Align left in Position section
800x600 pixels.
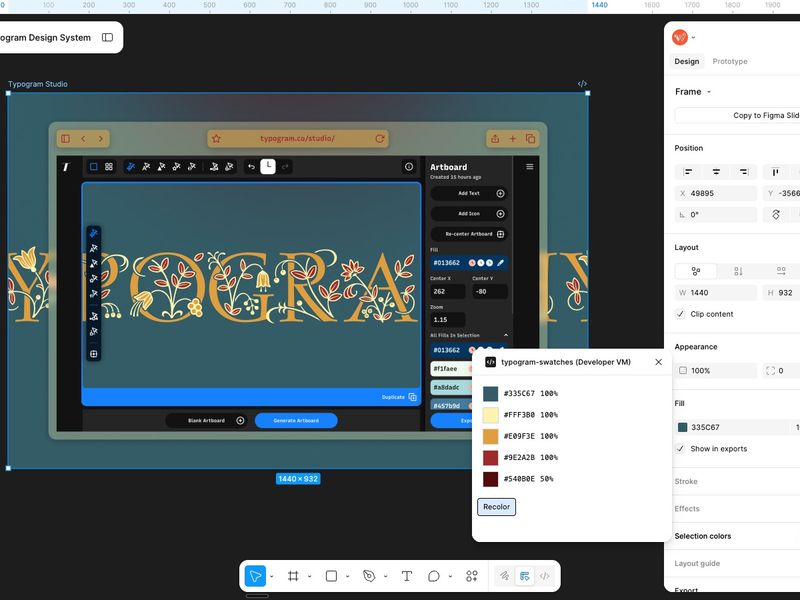pyautogui.click(x=688, y=172)
